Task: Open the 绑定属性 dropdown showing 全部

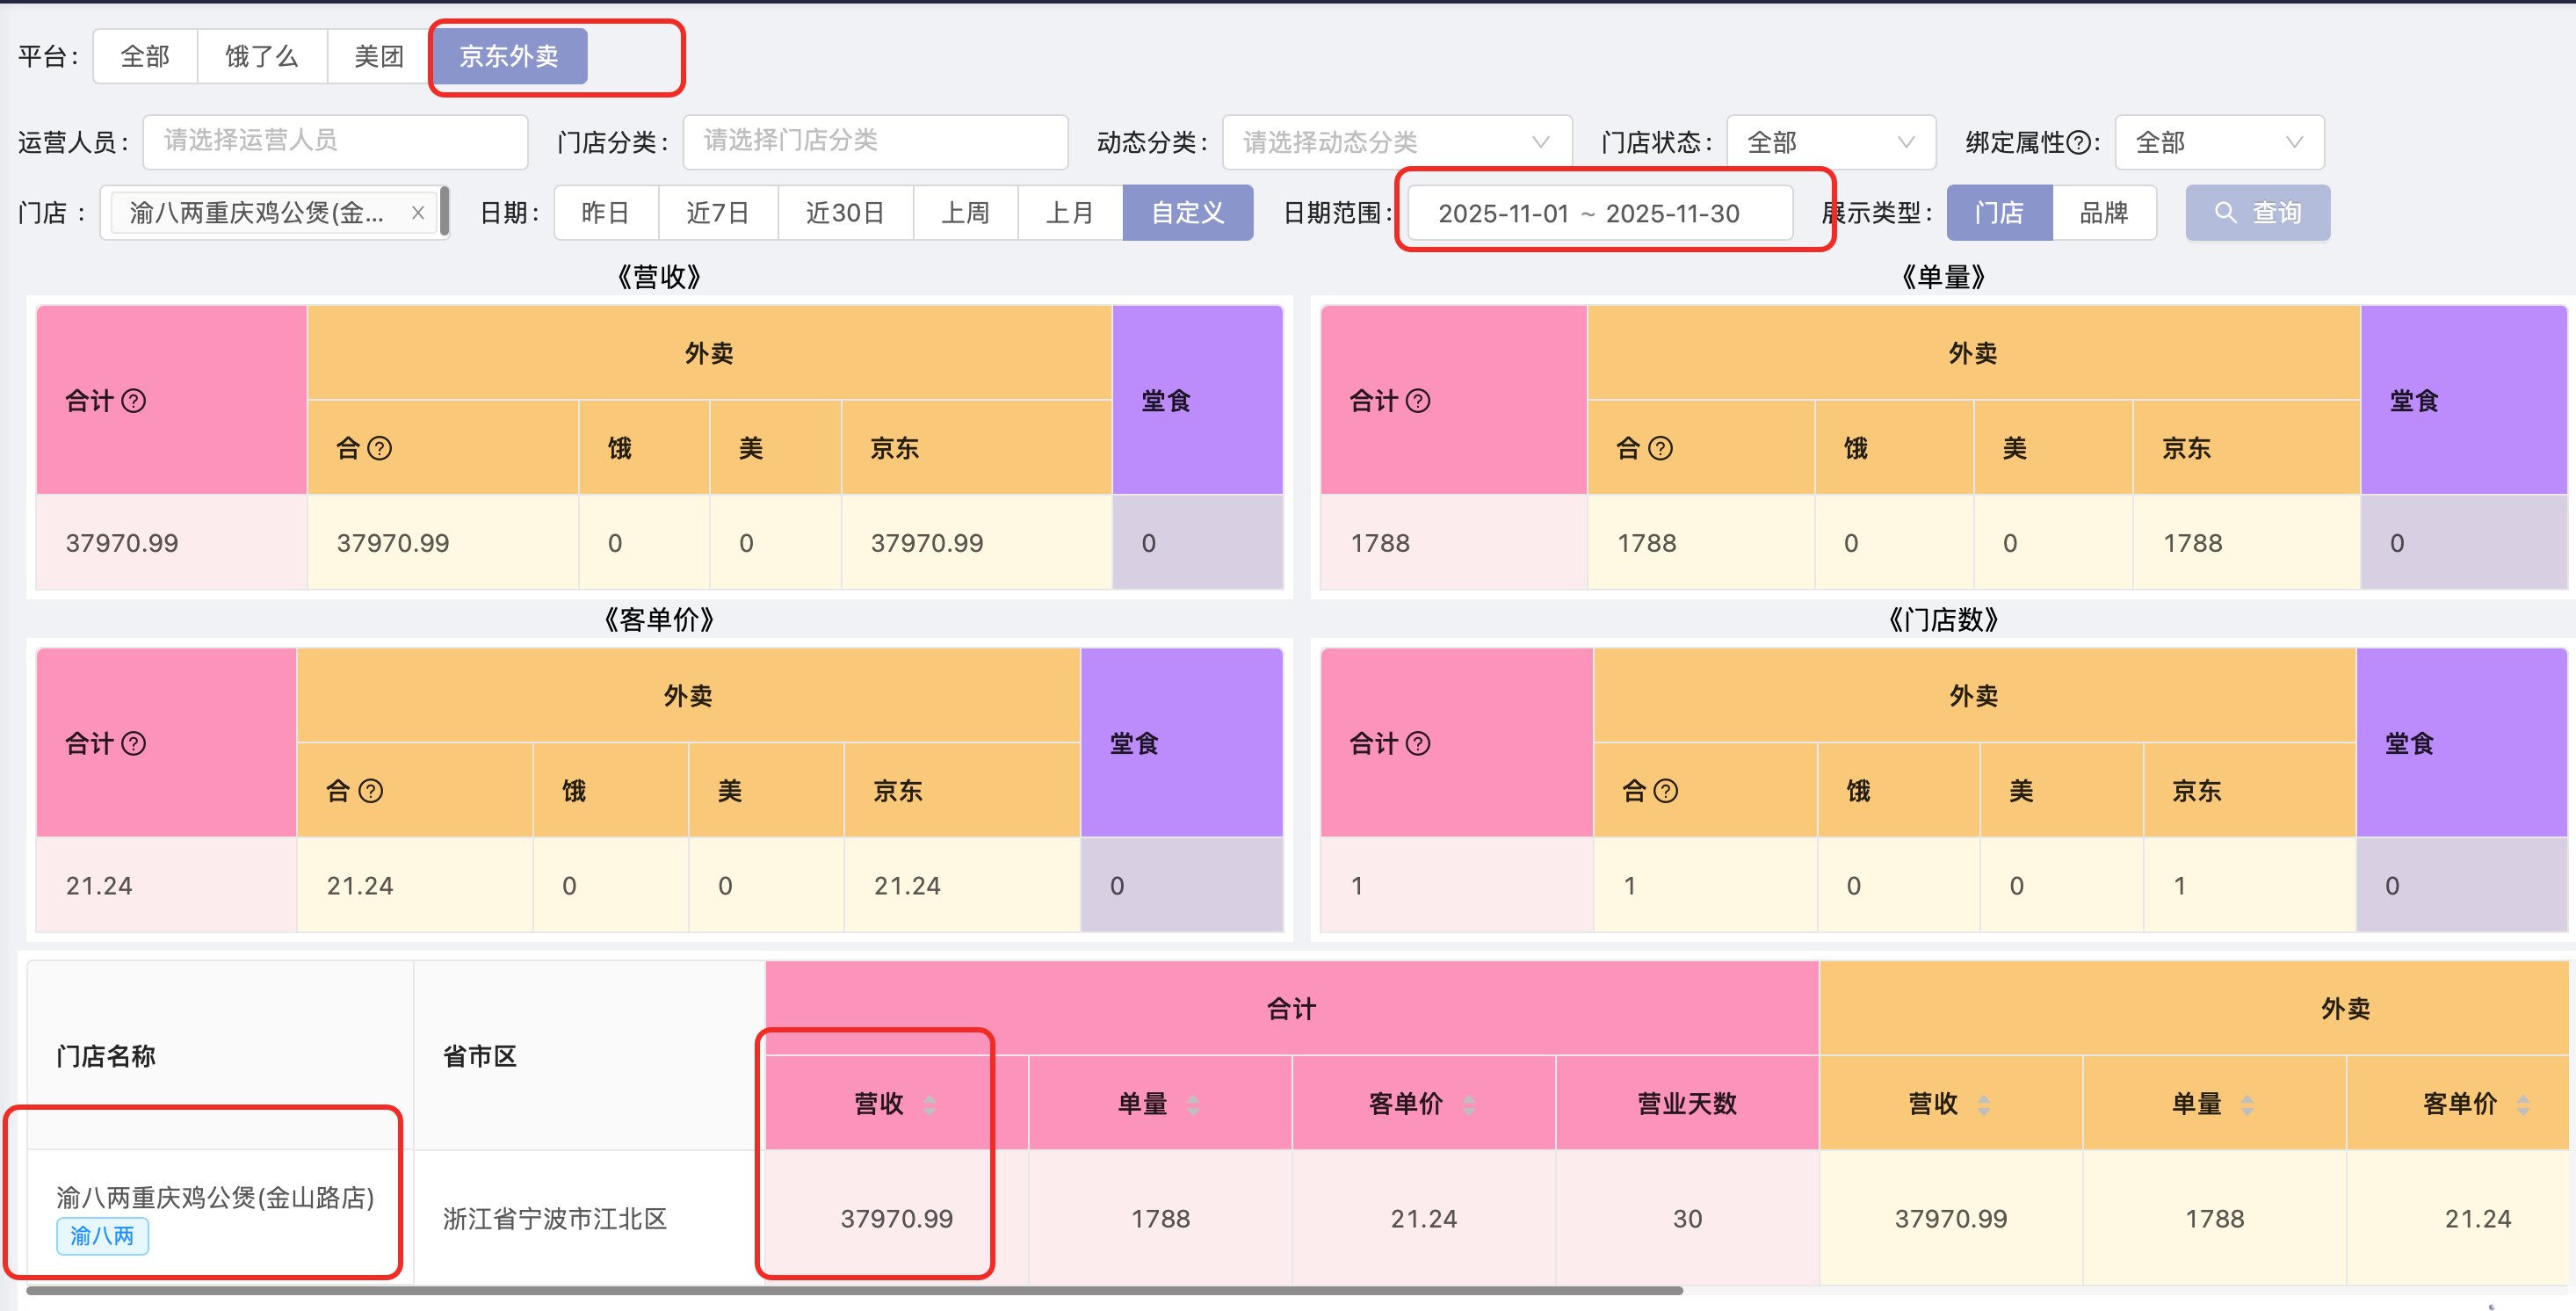Action: click(x=2218, y=142)
